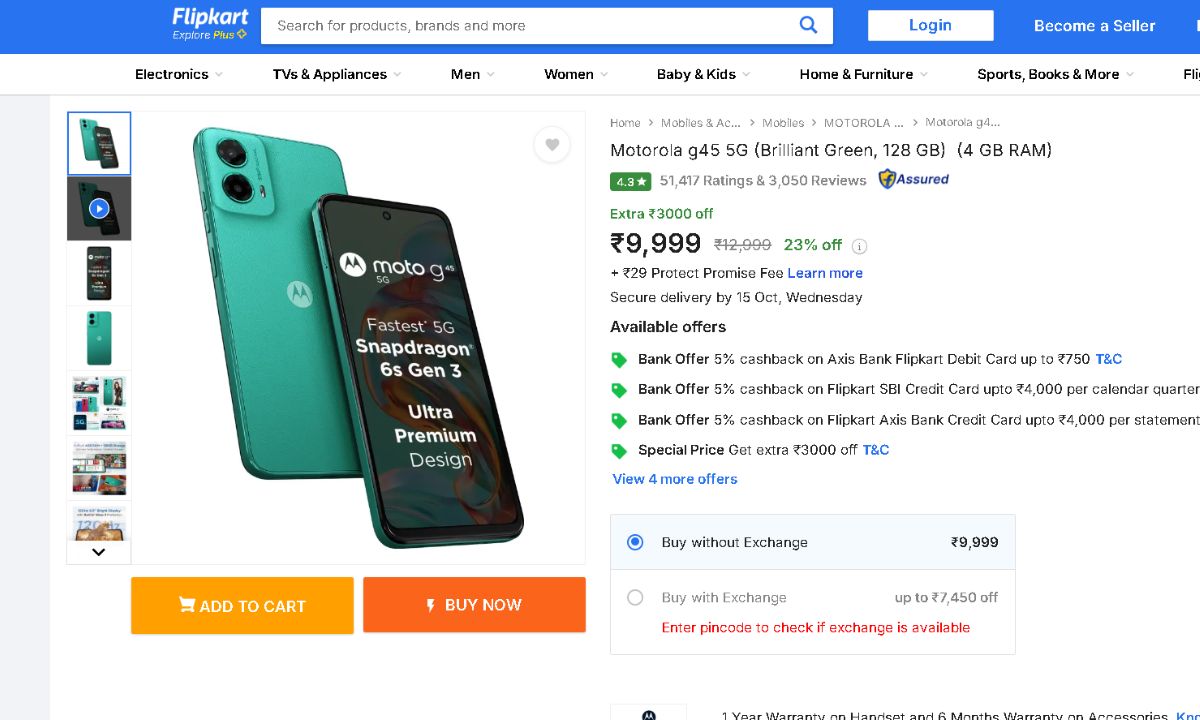Open the Women category menu
This screenshot has height=720, width=1200.
coord(575,74)
